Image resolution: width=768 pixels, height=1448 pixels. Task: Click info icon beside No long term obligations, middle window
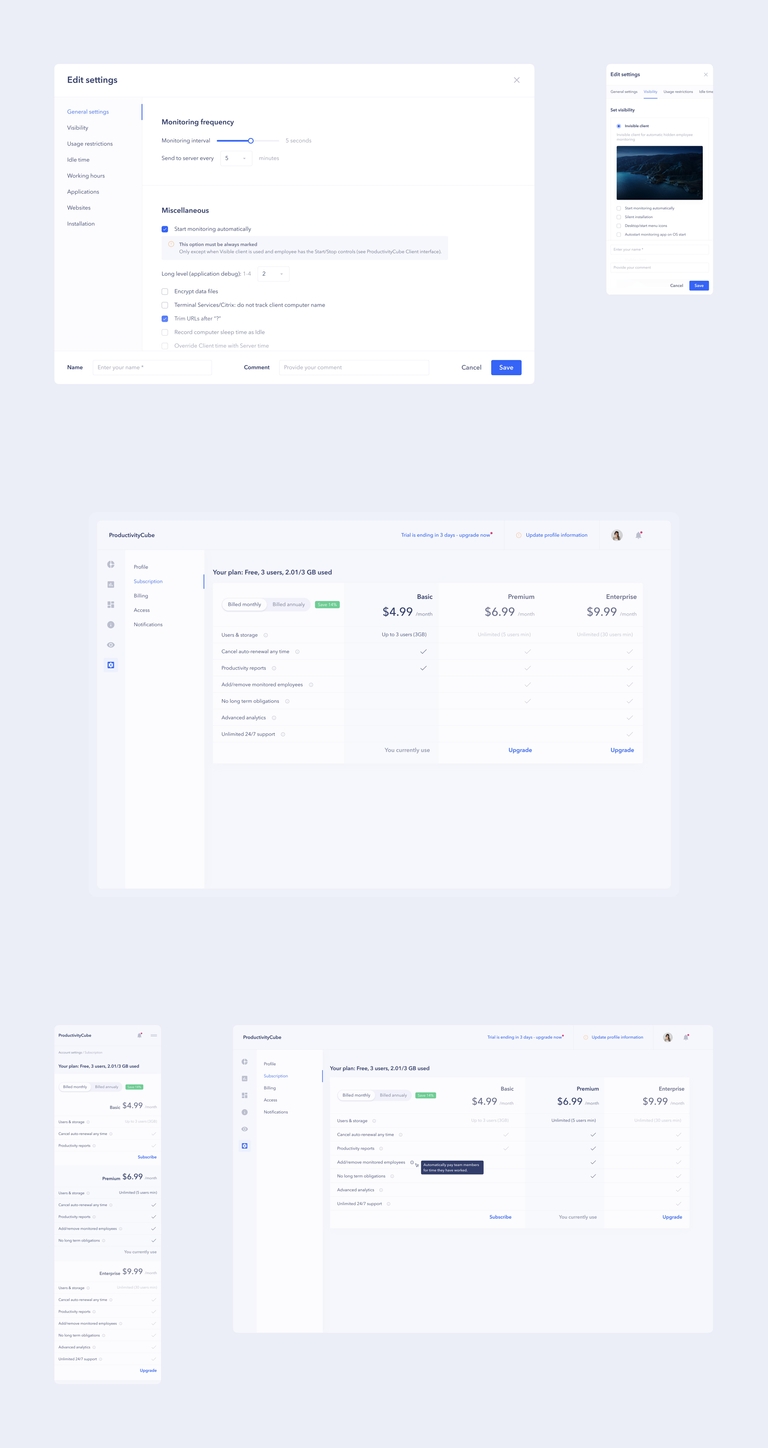[288, 701]
